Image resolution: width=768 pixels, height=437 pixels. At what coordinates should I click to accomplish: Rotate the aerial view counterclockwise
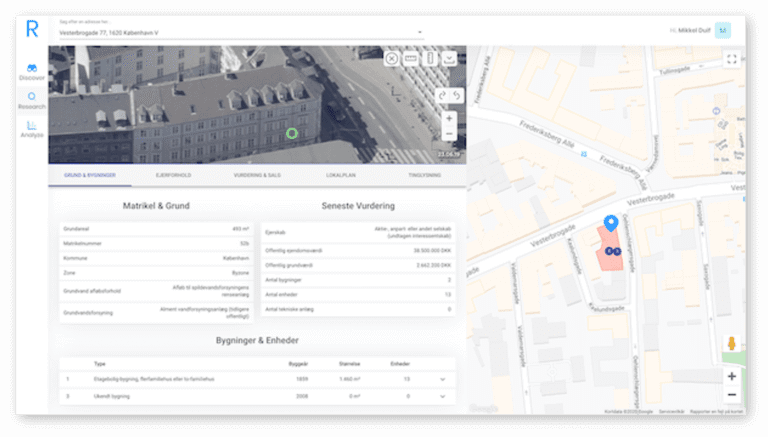tap(456, 95)
